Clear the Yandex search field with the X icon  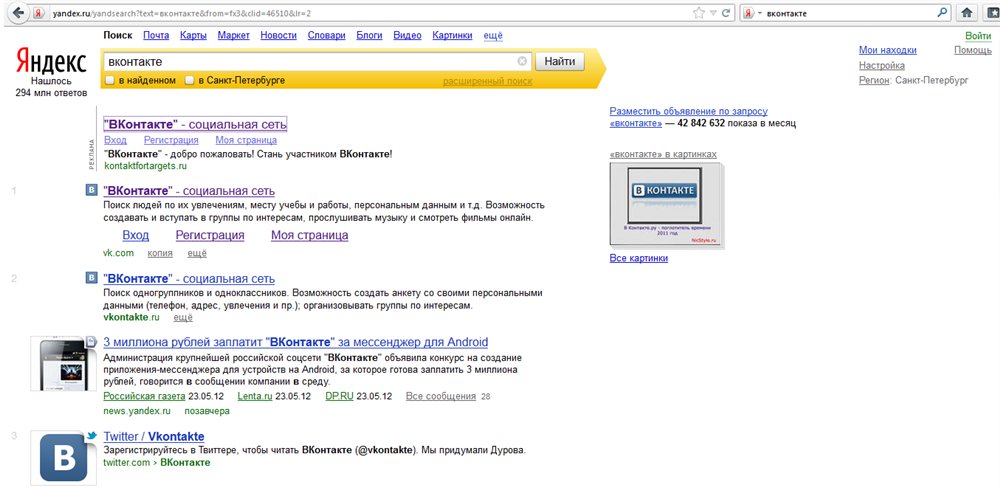pyautogui.click(x=522, y=61)
